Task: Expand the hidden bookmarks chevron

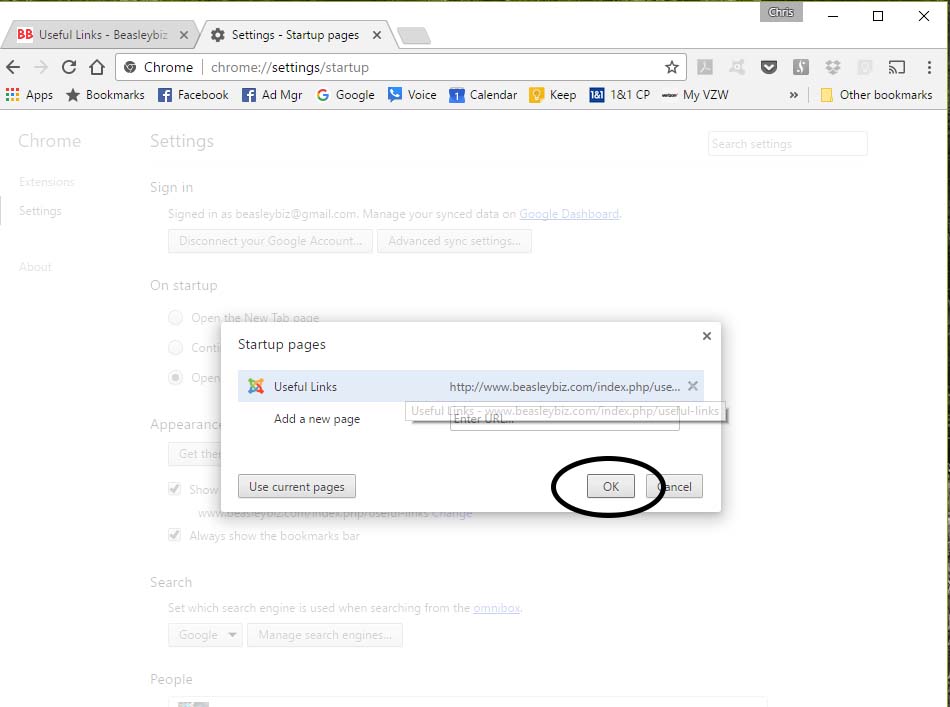Action: 793,94
